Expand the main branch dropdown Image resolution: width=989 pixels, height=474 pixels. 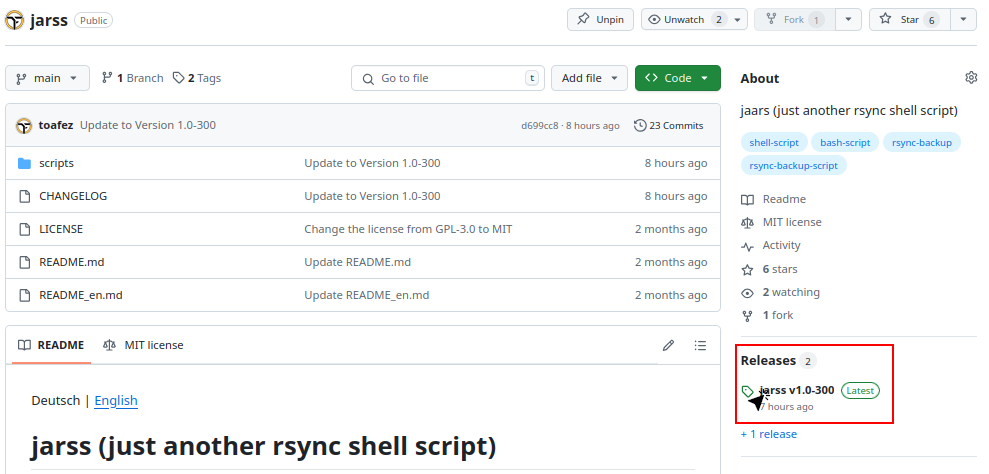click(x=47, y=78)
